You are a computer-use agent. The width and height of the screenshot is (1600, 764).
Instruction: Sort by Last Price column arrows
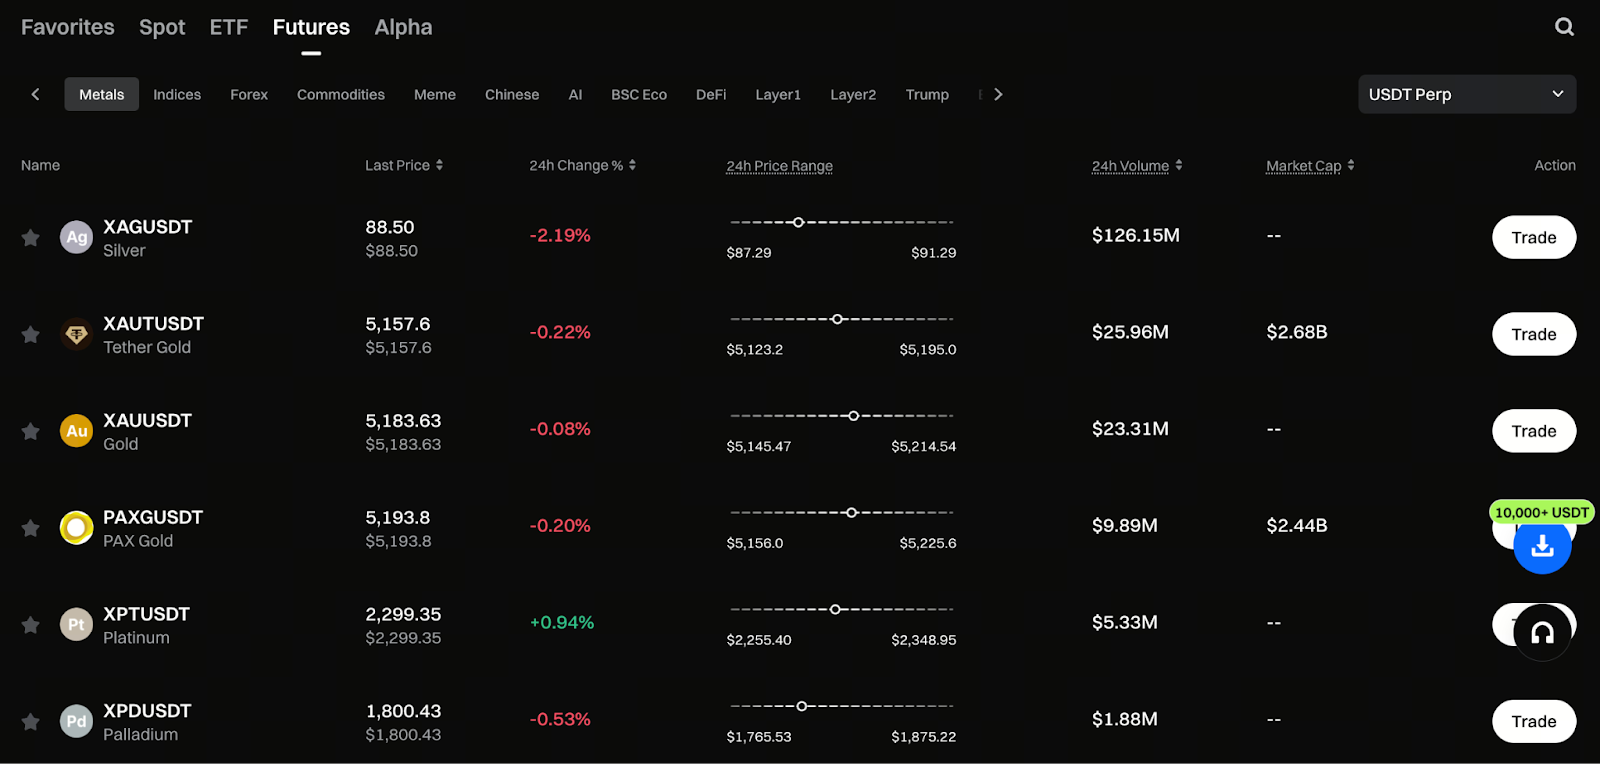click(439, 165)
